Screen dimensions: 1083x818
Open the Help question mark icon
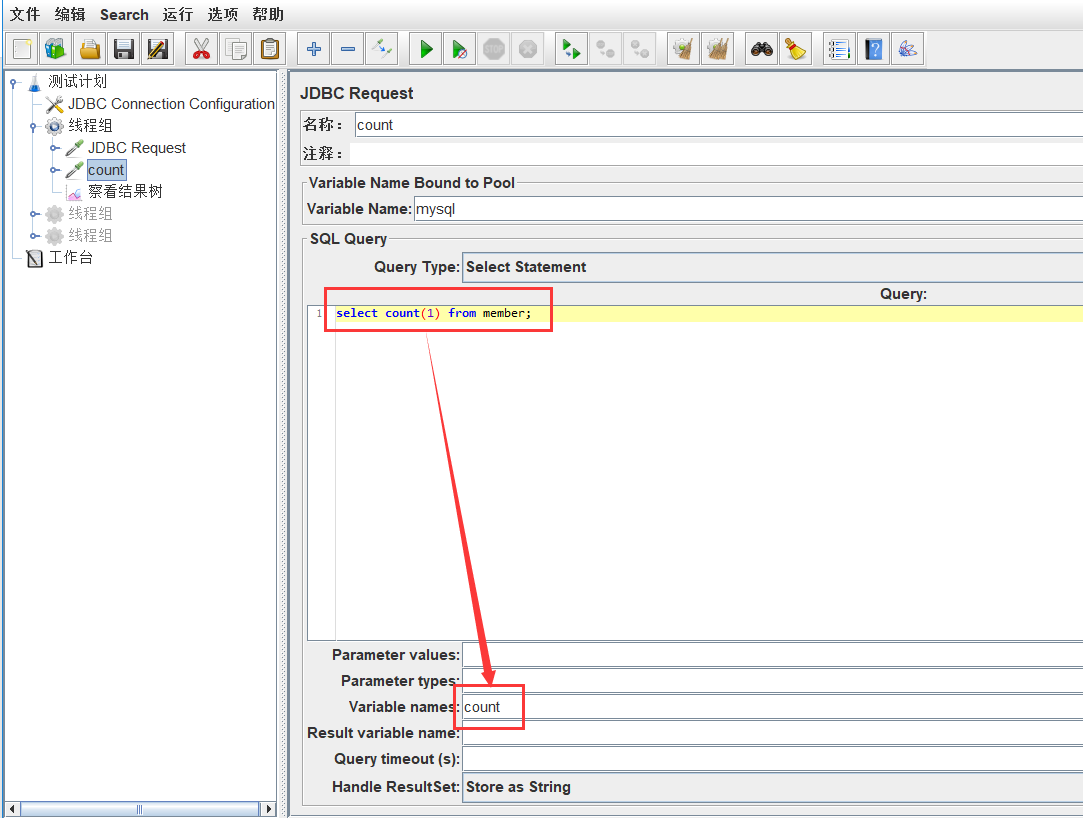click(x=874, y=49)
